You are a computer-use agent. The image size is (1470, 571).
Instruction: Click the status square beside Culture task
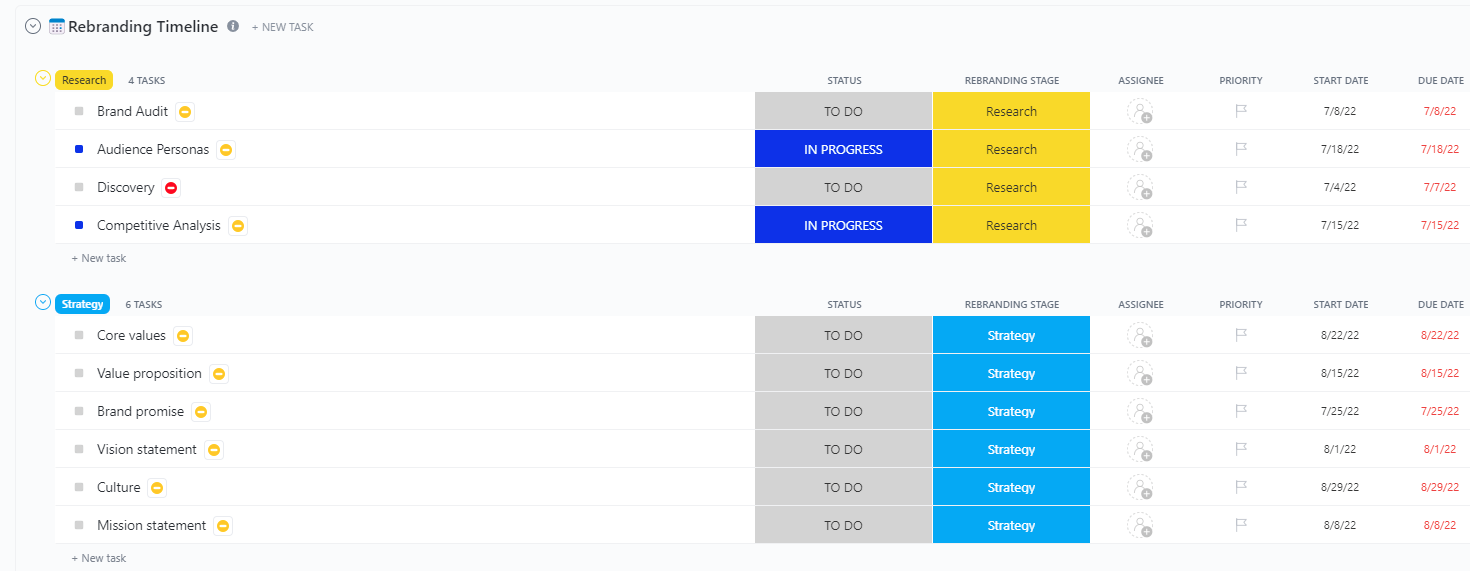[x=79, y=488]
